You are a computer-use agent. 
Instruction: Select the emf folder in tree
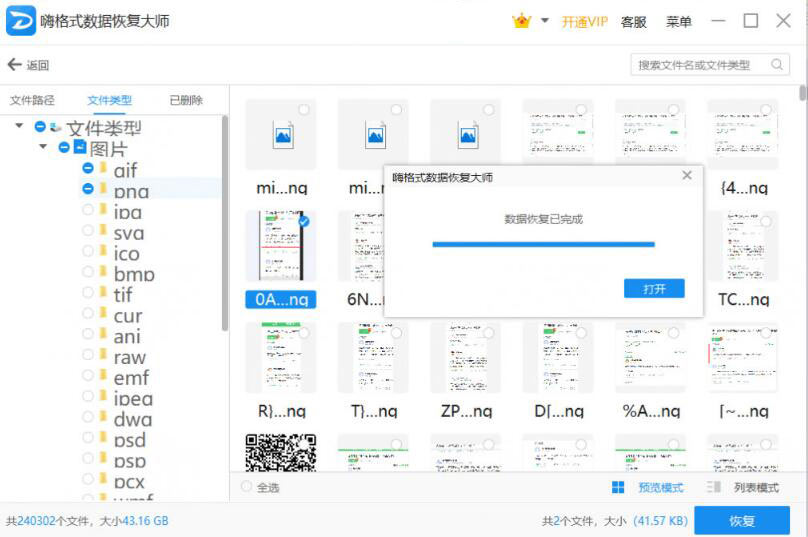pos(131,378)
